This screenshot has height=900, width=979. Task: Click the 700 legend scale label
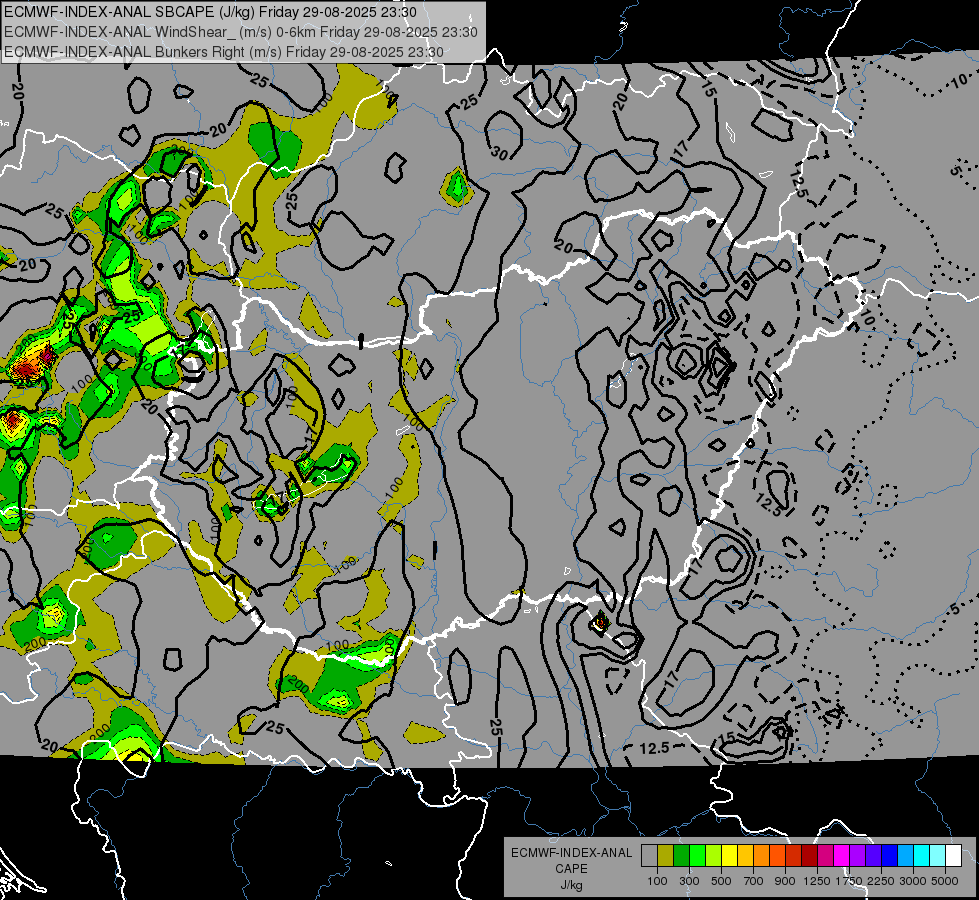tap(753, 881)
